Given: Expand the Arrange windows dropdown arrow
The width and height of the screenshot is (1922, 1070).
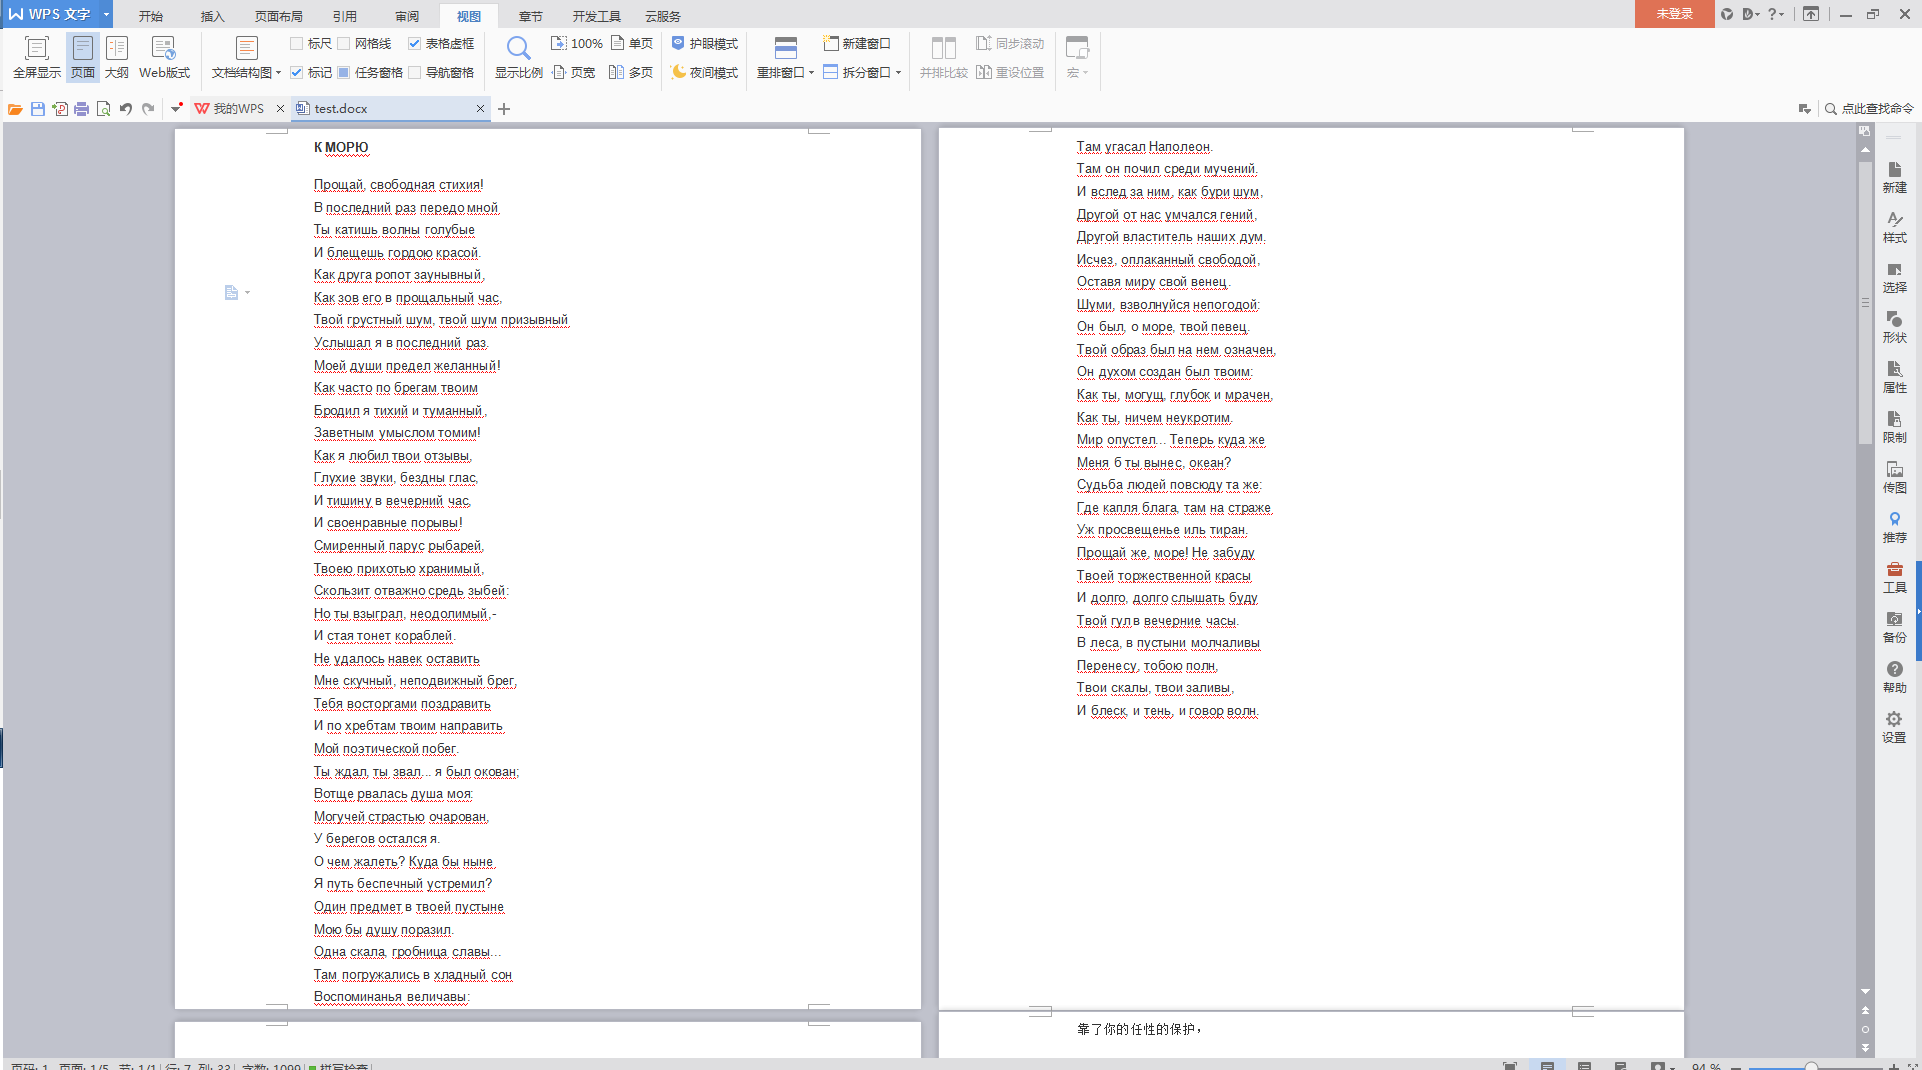Looking at the screenshot, I should 811,73.
